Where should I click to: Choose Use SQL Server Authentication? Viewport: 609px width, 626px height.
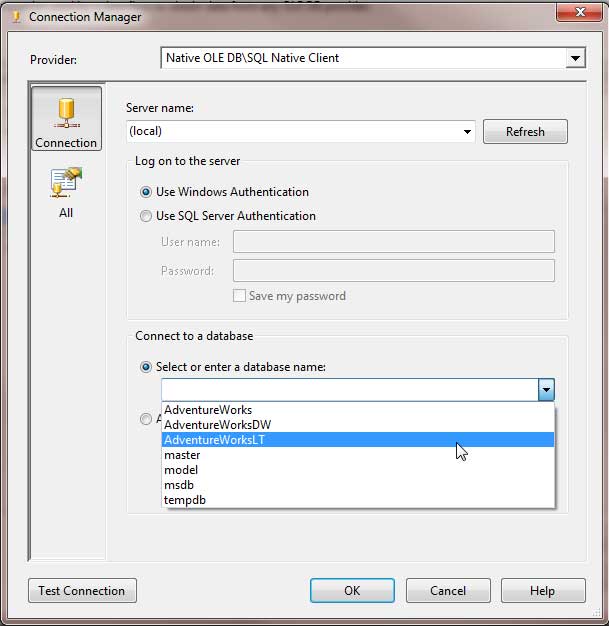click(x=147, y=216)
